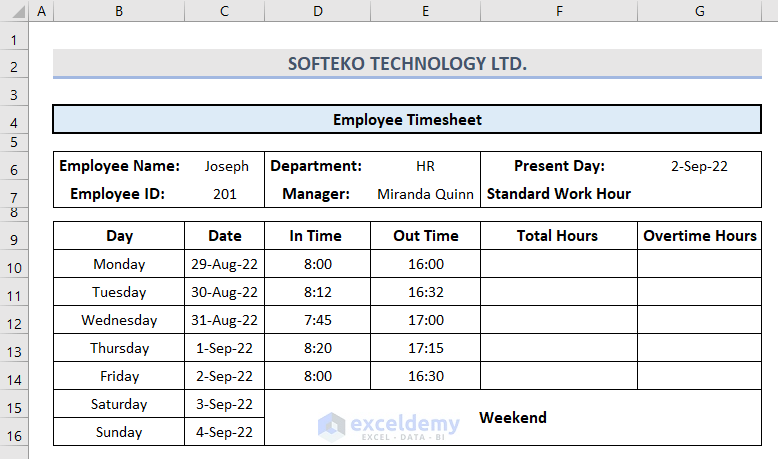Click the employee name value Joseph
Image resolution: width=778 pixels, height=459 pixels.
[226, 166]
